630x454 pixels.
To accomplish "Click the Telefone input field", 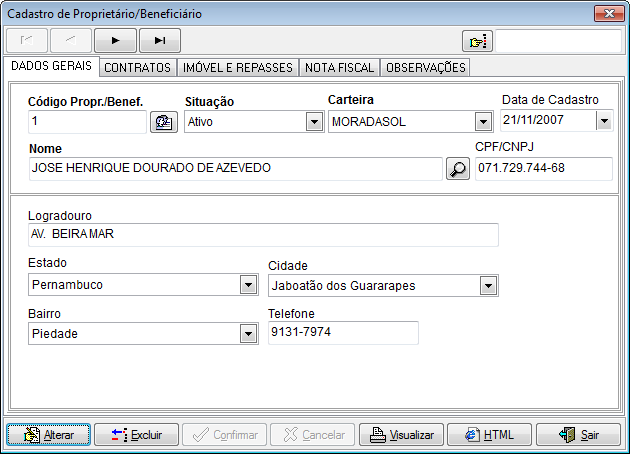I will [x=343, y=333].
